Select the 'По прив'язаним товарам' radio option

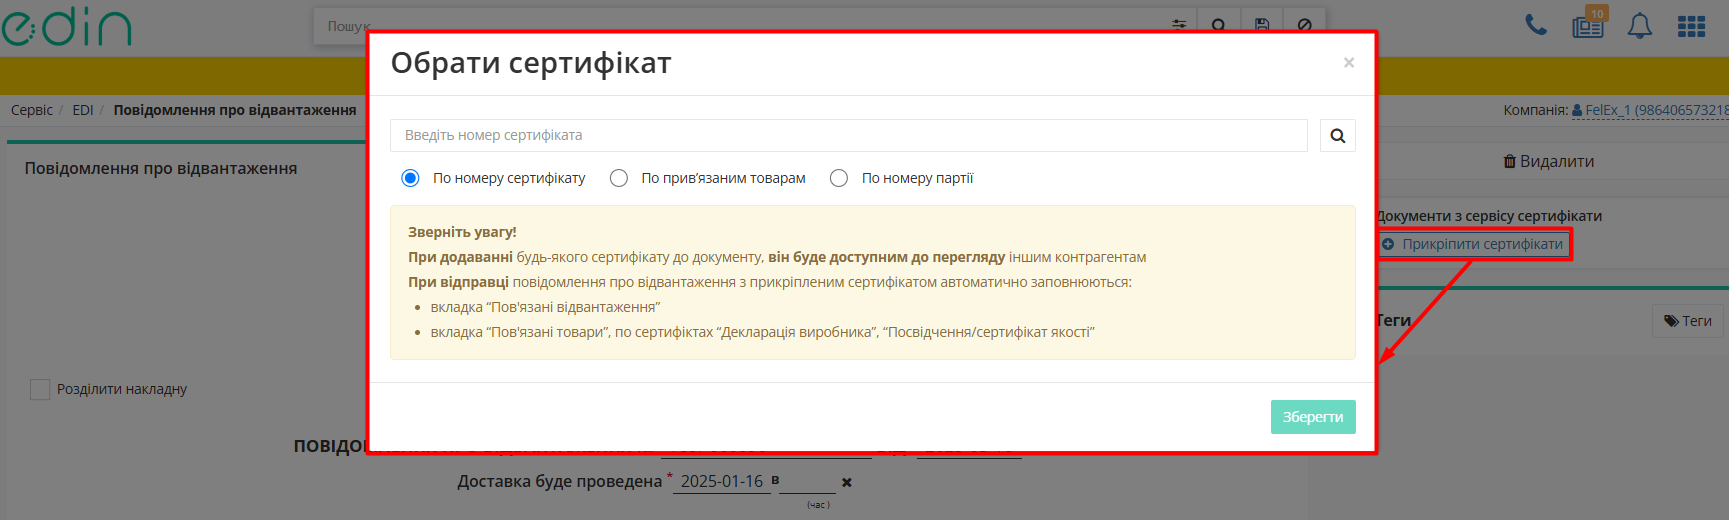point(619,178)
